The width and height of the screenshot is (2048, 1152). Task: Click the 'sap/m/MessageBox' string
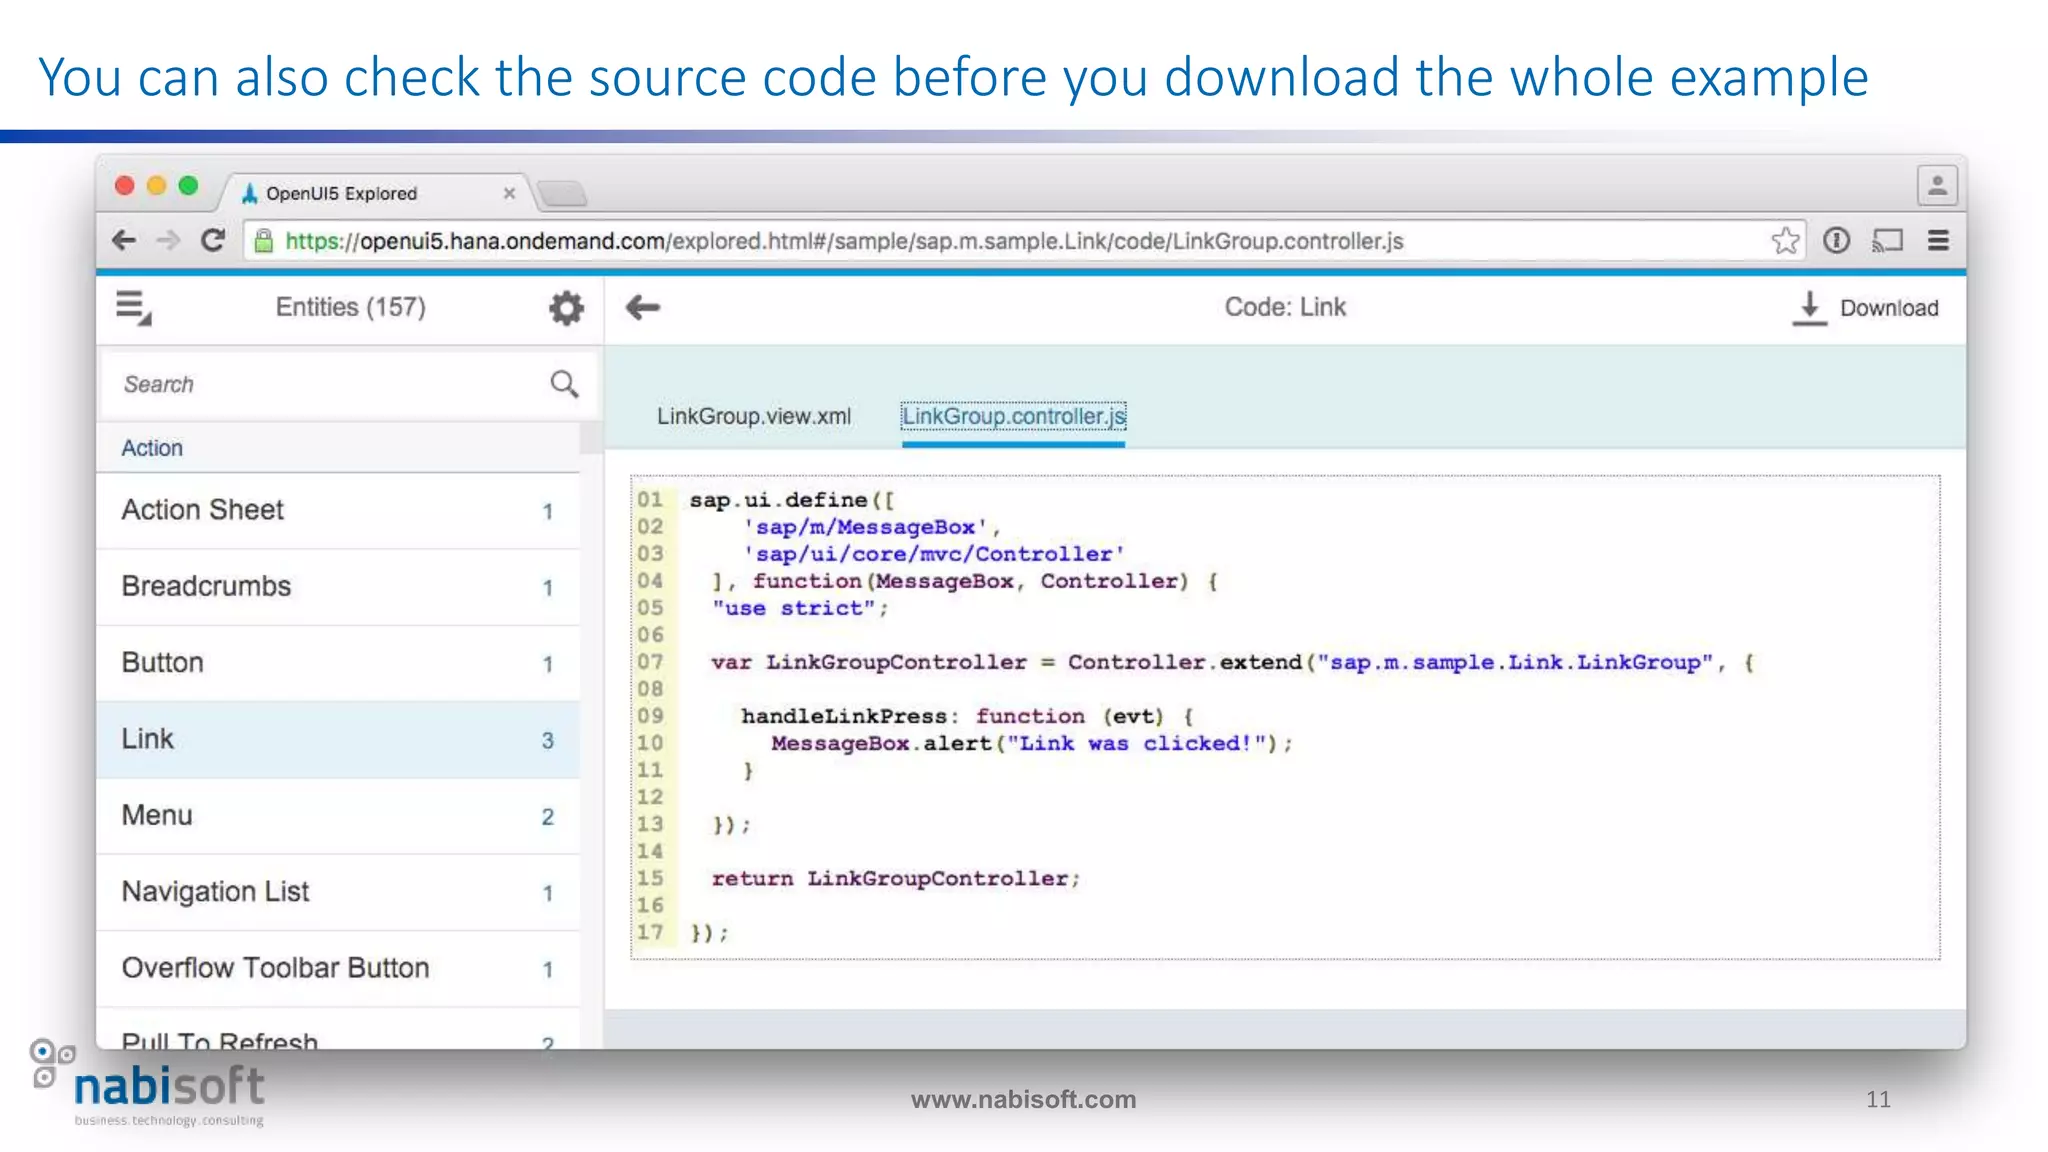point(866,527)
